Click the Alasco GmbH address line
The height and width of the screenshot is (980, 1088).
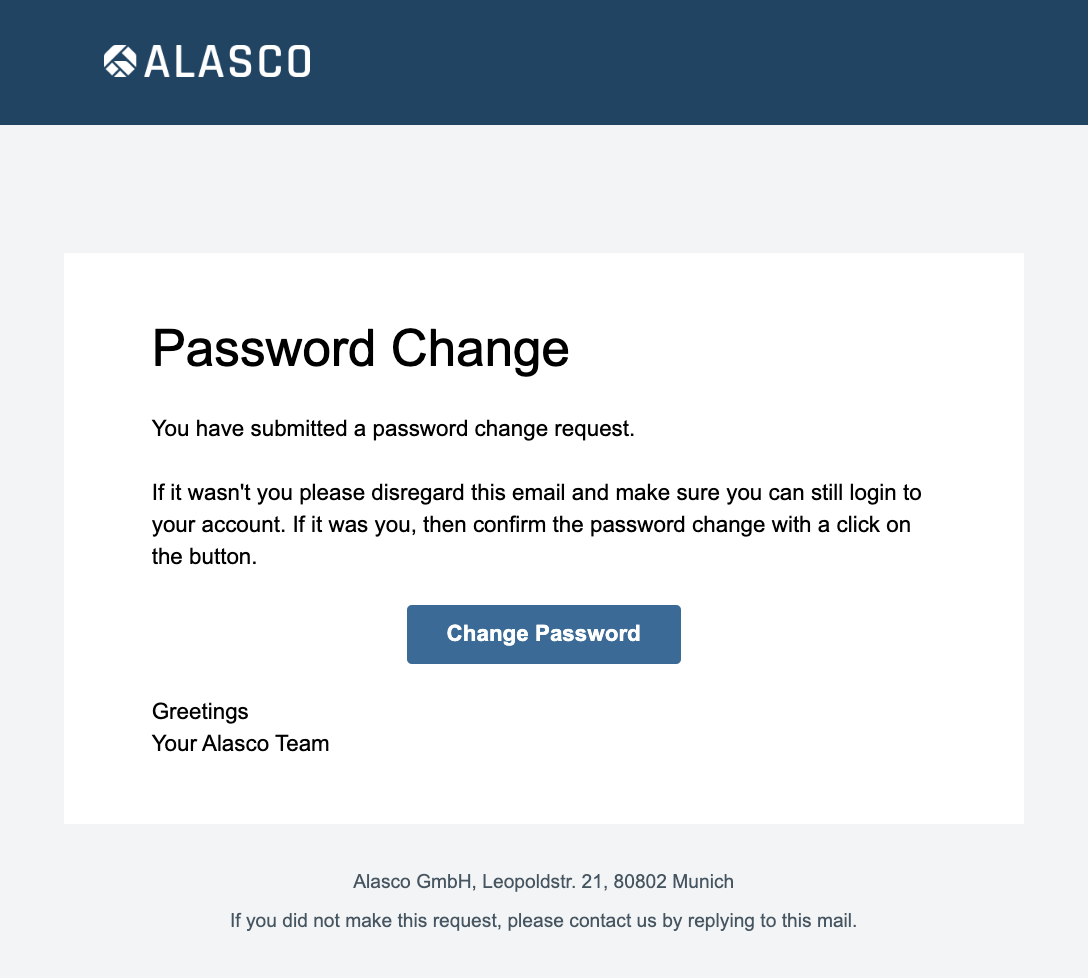click(x=543, y=881)
